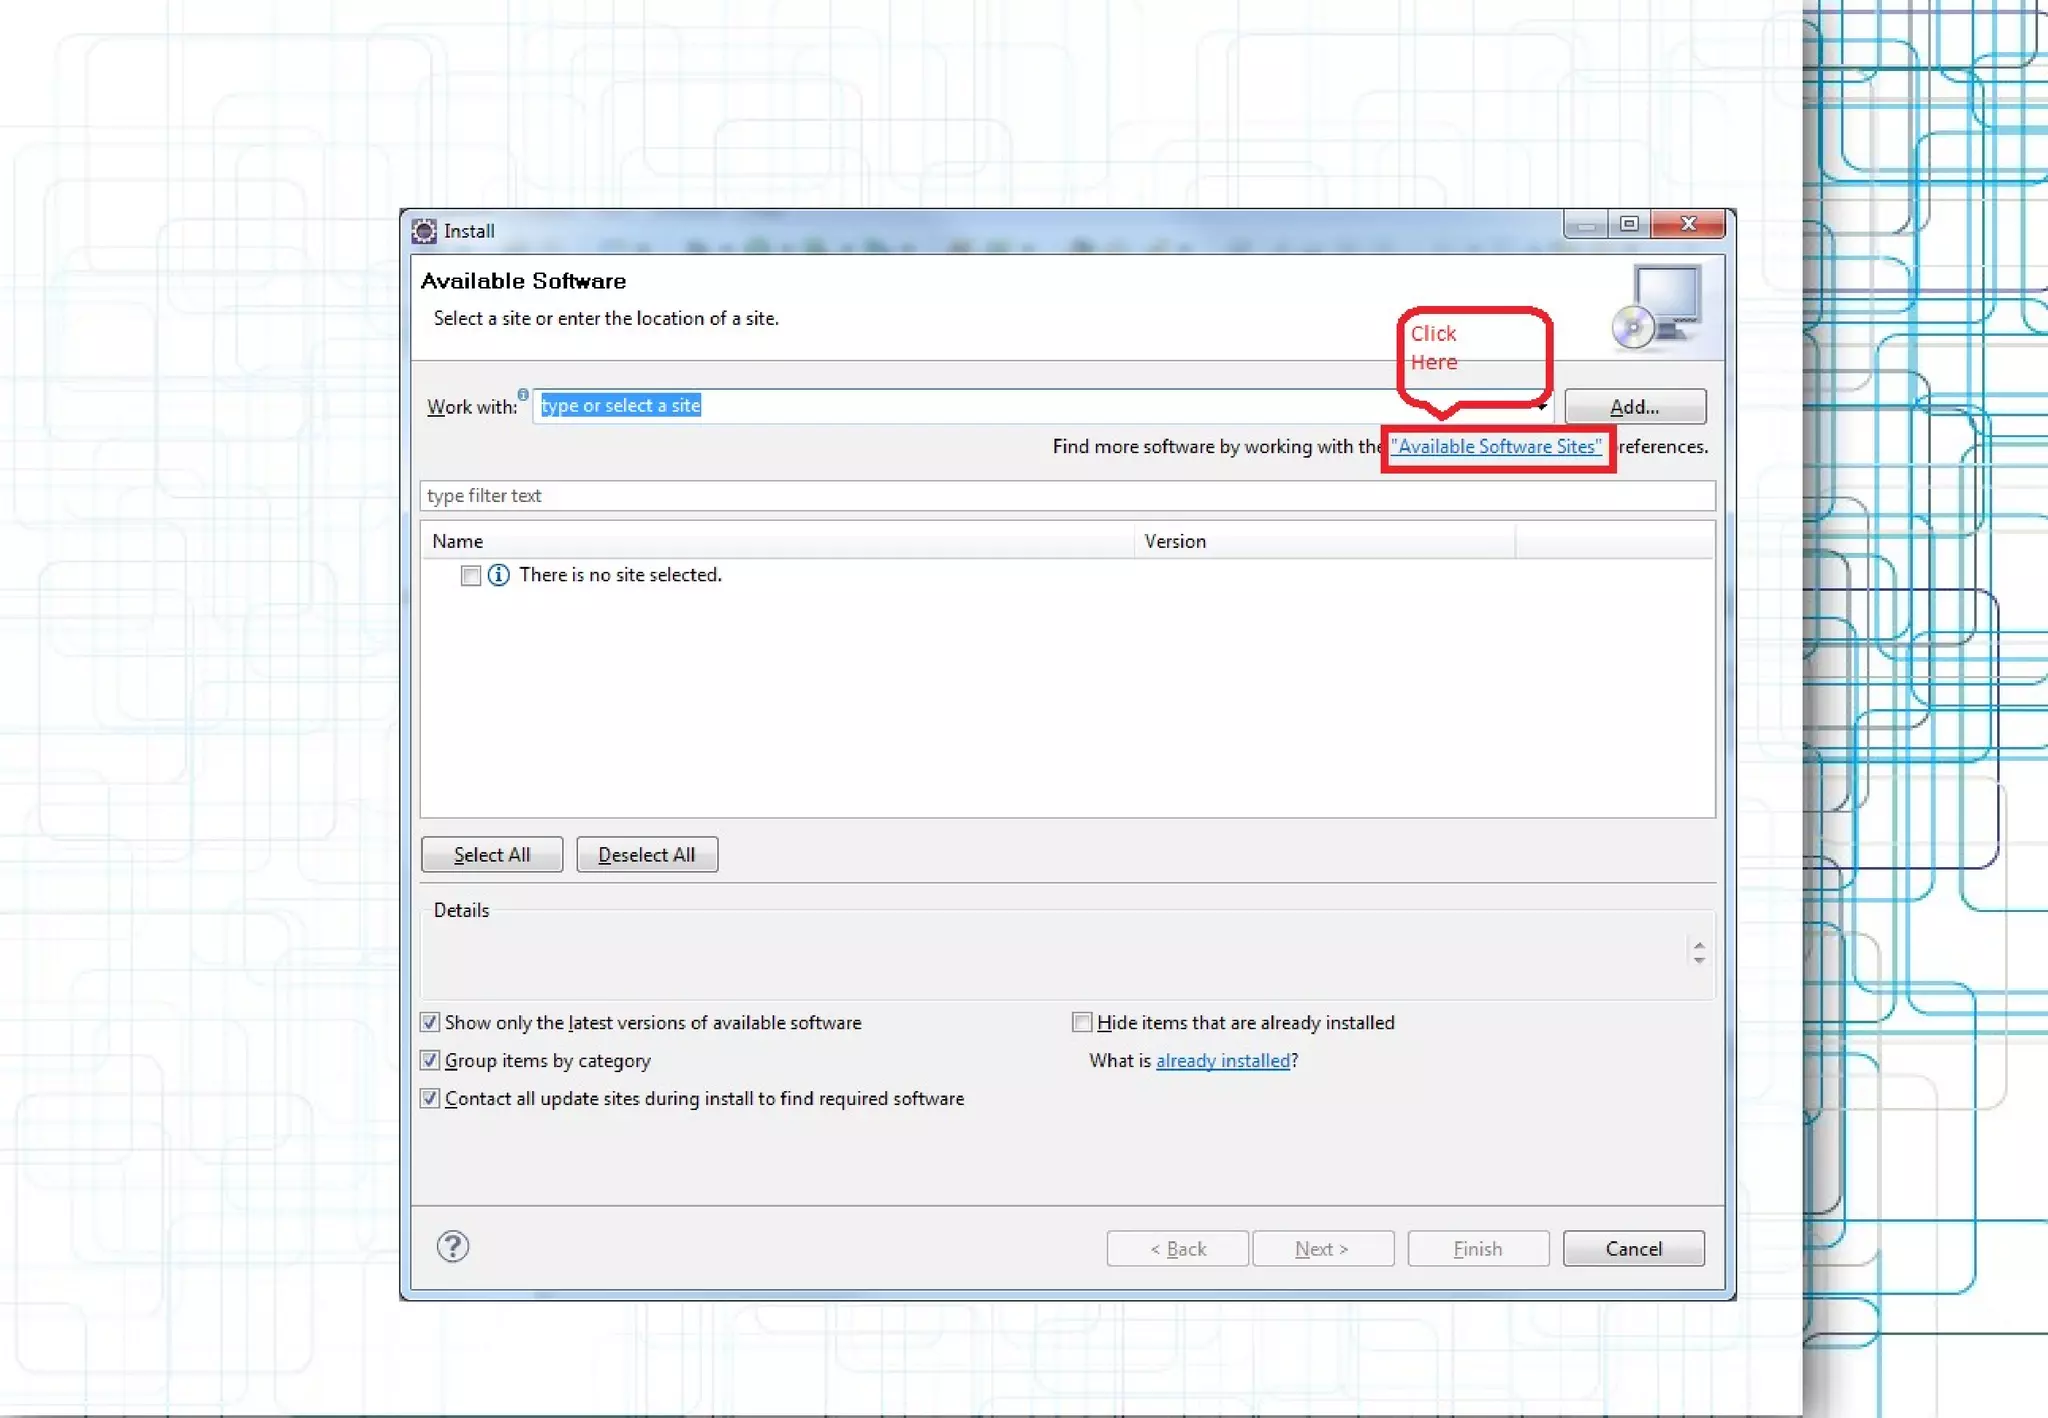
Task: Click the small info decorator near Work with
Action: click(523, 395)
